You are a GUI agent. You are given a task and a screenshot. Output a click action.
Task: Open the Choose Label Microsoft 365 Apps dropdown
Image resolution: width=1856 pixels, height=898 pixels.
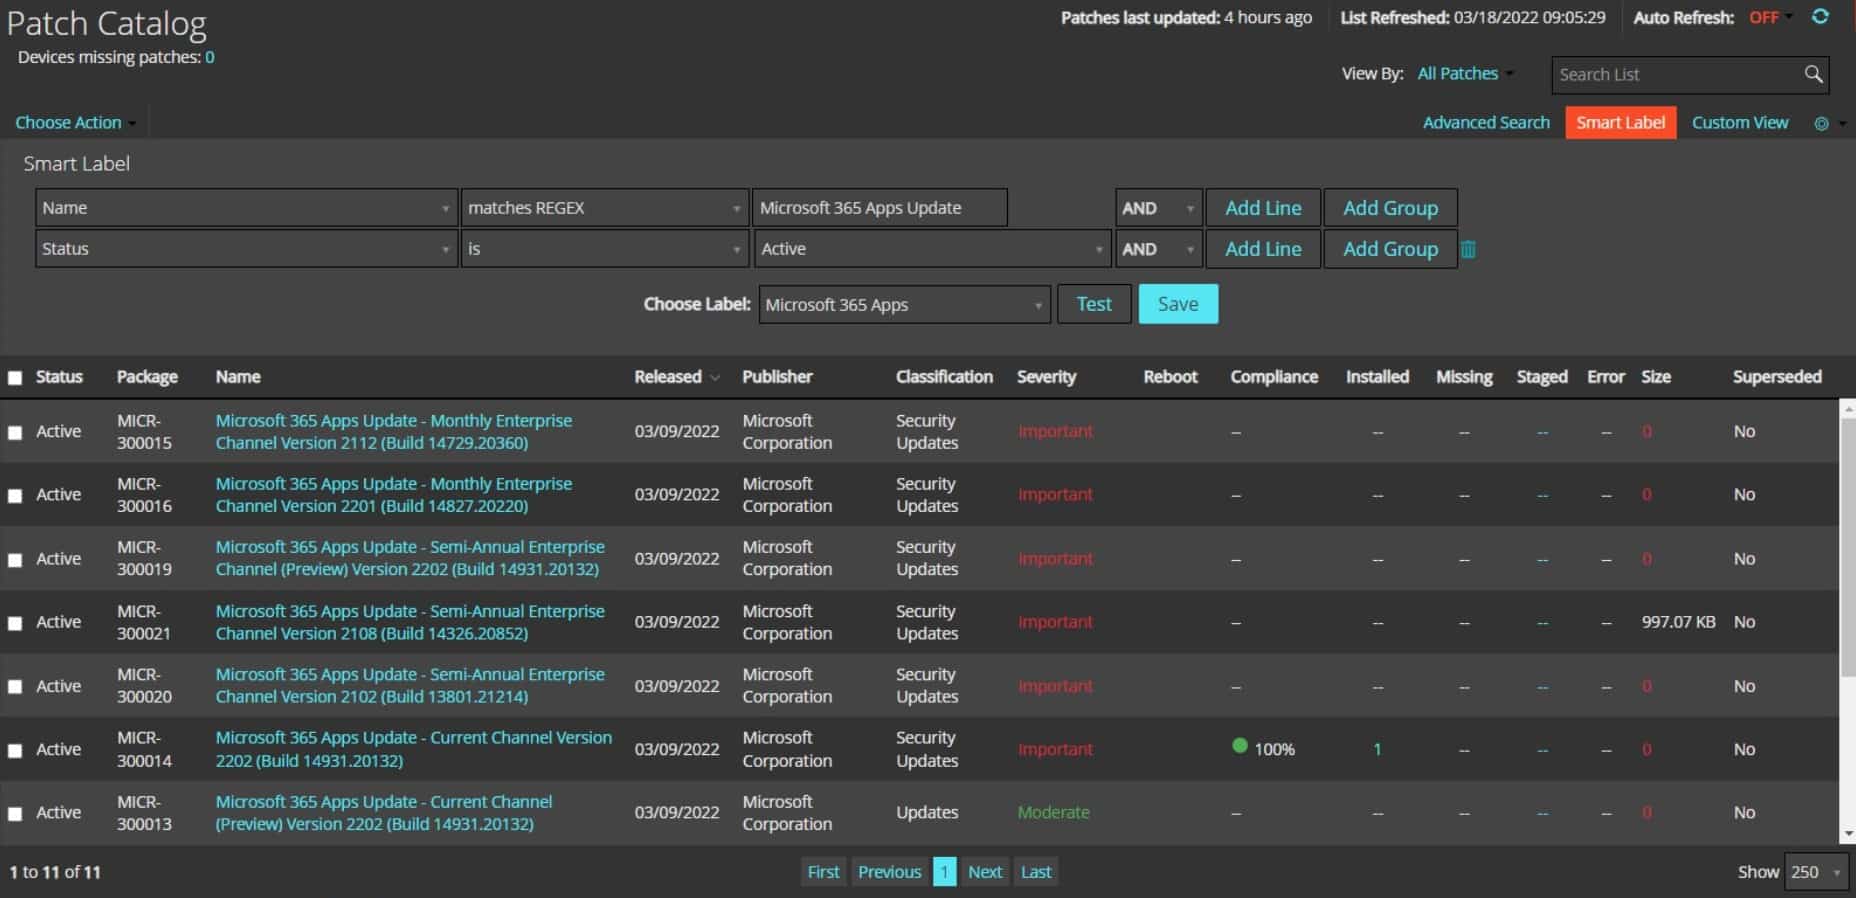tap(904, 305)
